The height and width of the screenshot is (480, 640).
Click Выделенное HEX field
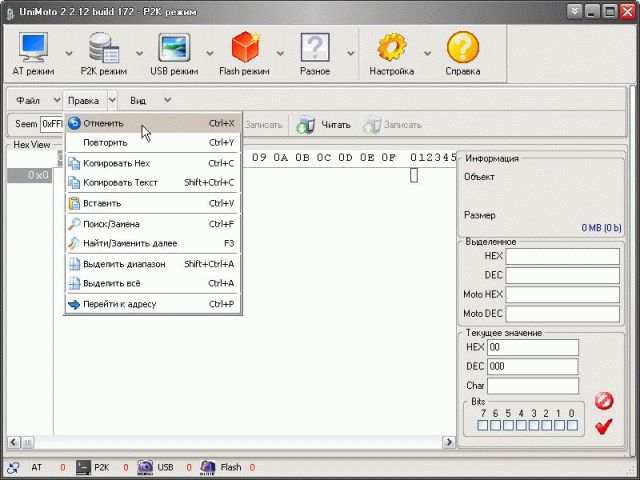coord(562,256)
